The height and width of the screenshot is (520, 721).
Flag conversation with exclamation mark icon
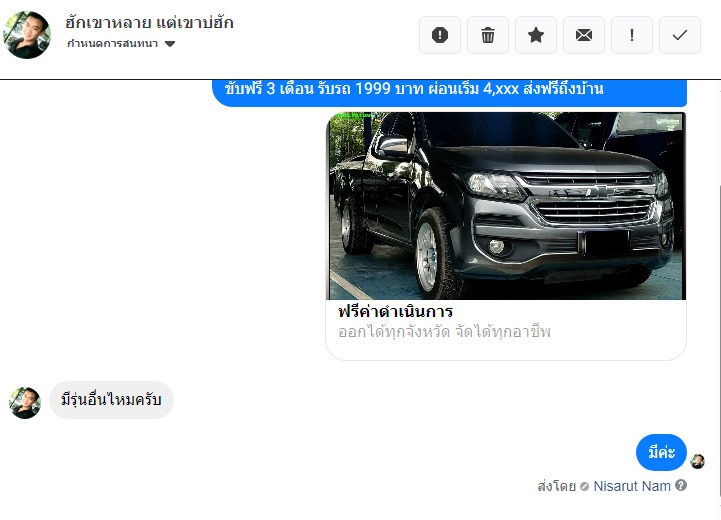pos(632,35)
